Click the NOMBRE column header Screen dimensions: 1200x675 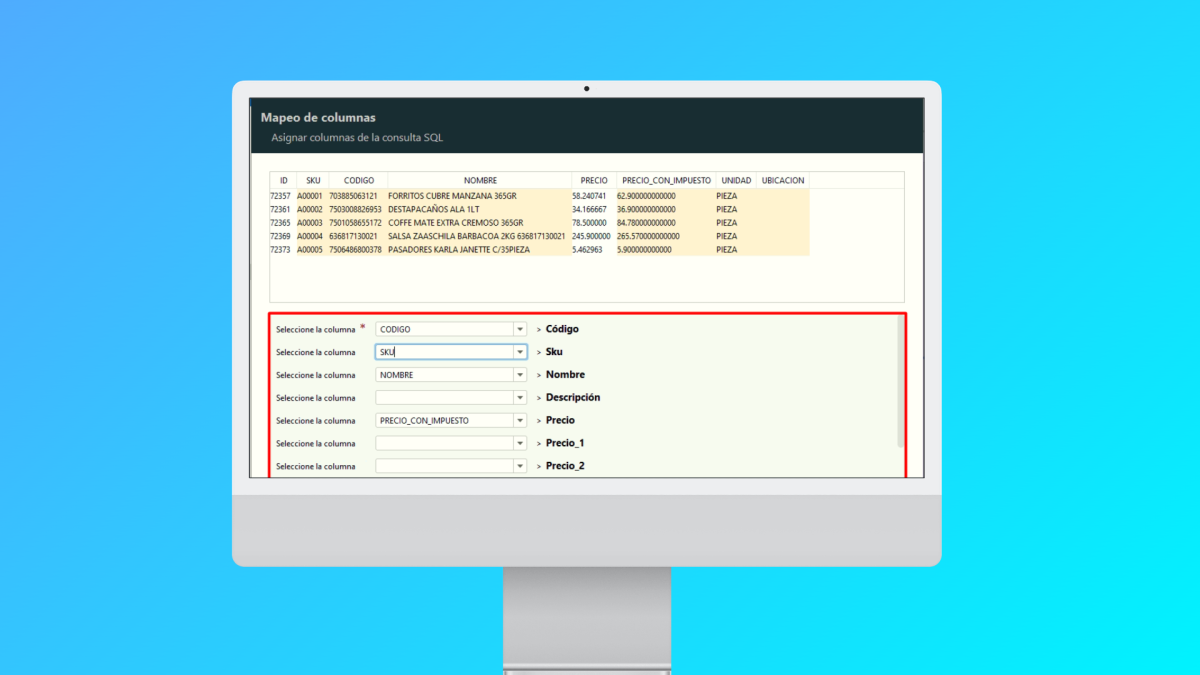[480, 180]
